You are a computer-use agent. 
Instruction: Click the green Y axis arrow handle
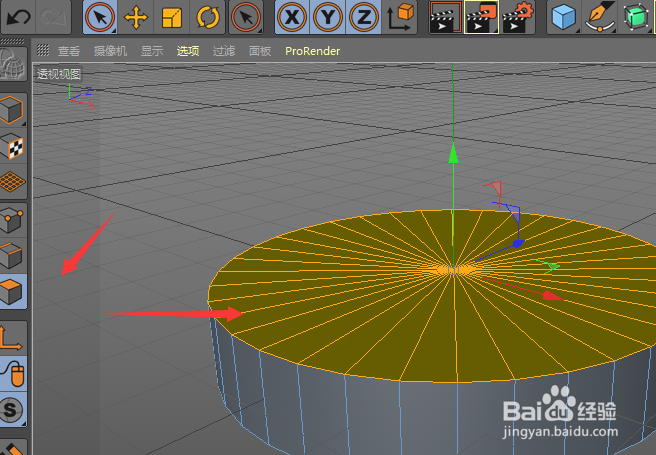coord(453,153)
